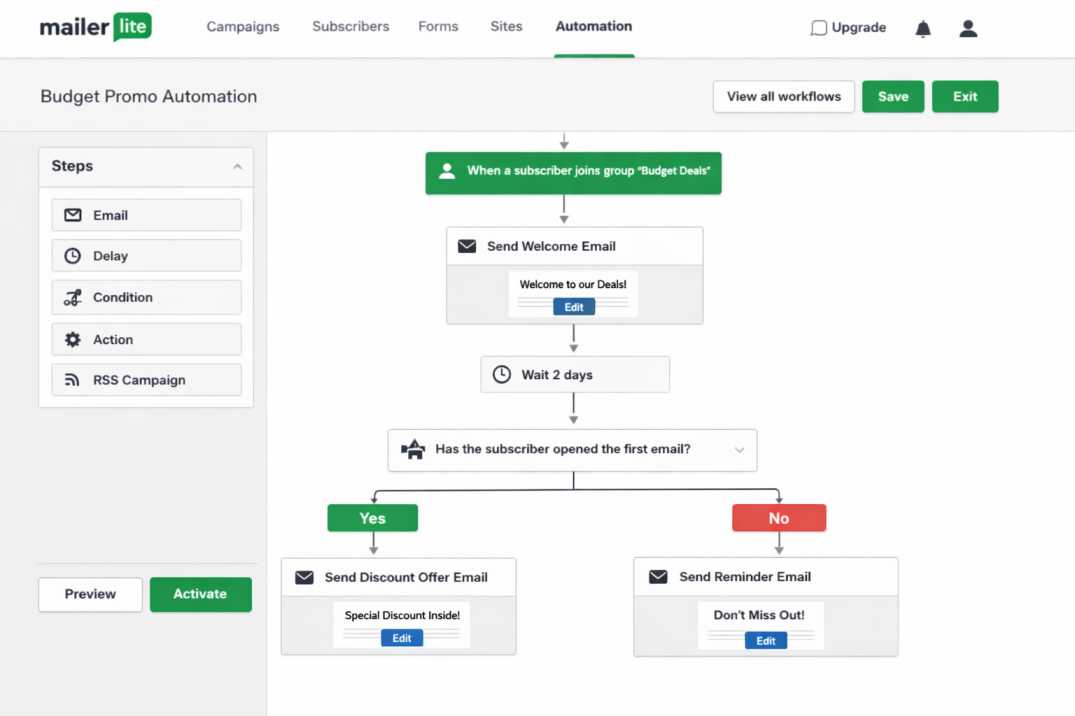
Task: Click the envelope icon on Send Reminder Email
Action: click(x=658, y=577)
